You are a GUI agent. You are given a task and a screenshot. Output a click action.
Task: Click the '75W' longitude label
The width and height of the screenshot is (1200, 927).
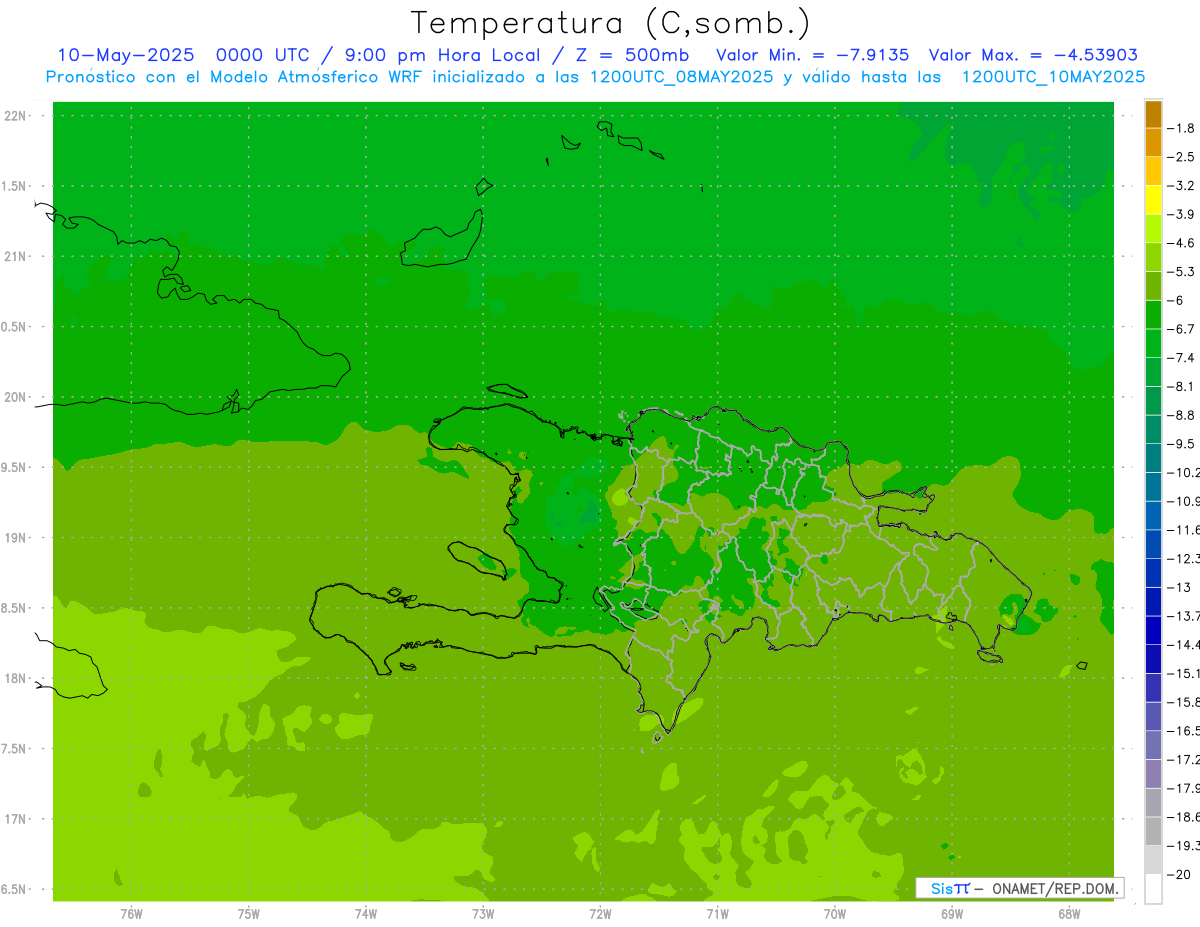pyautogui.click(x=249, y=913)
